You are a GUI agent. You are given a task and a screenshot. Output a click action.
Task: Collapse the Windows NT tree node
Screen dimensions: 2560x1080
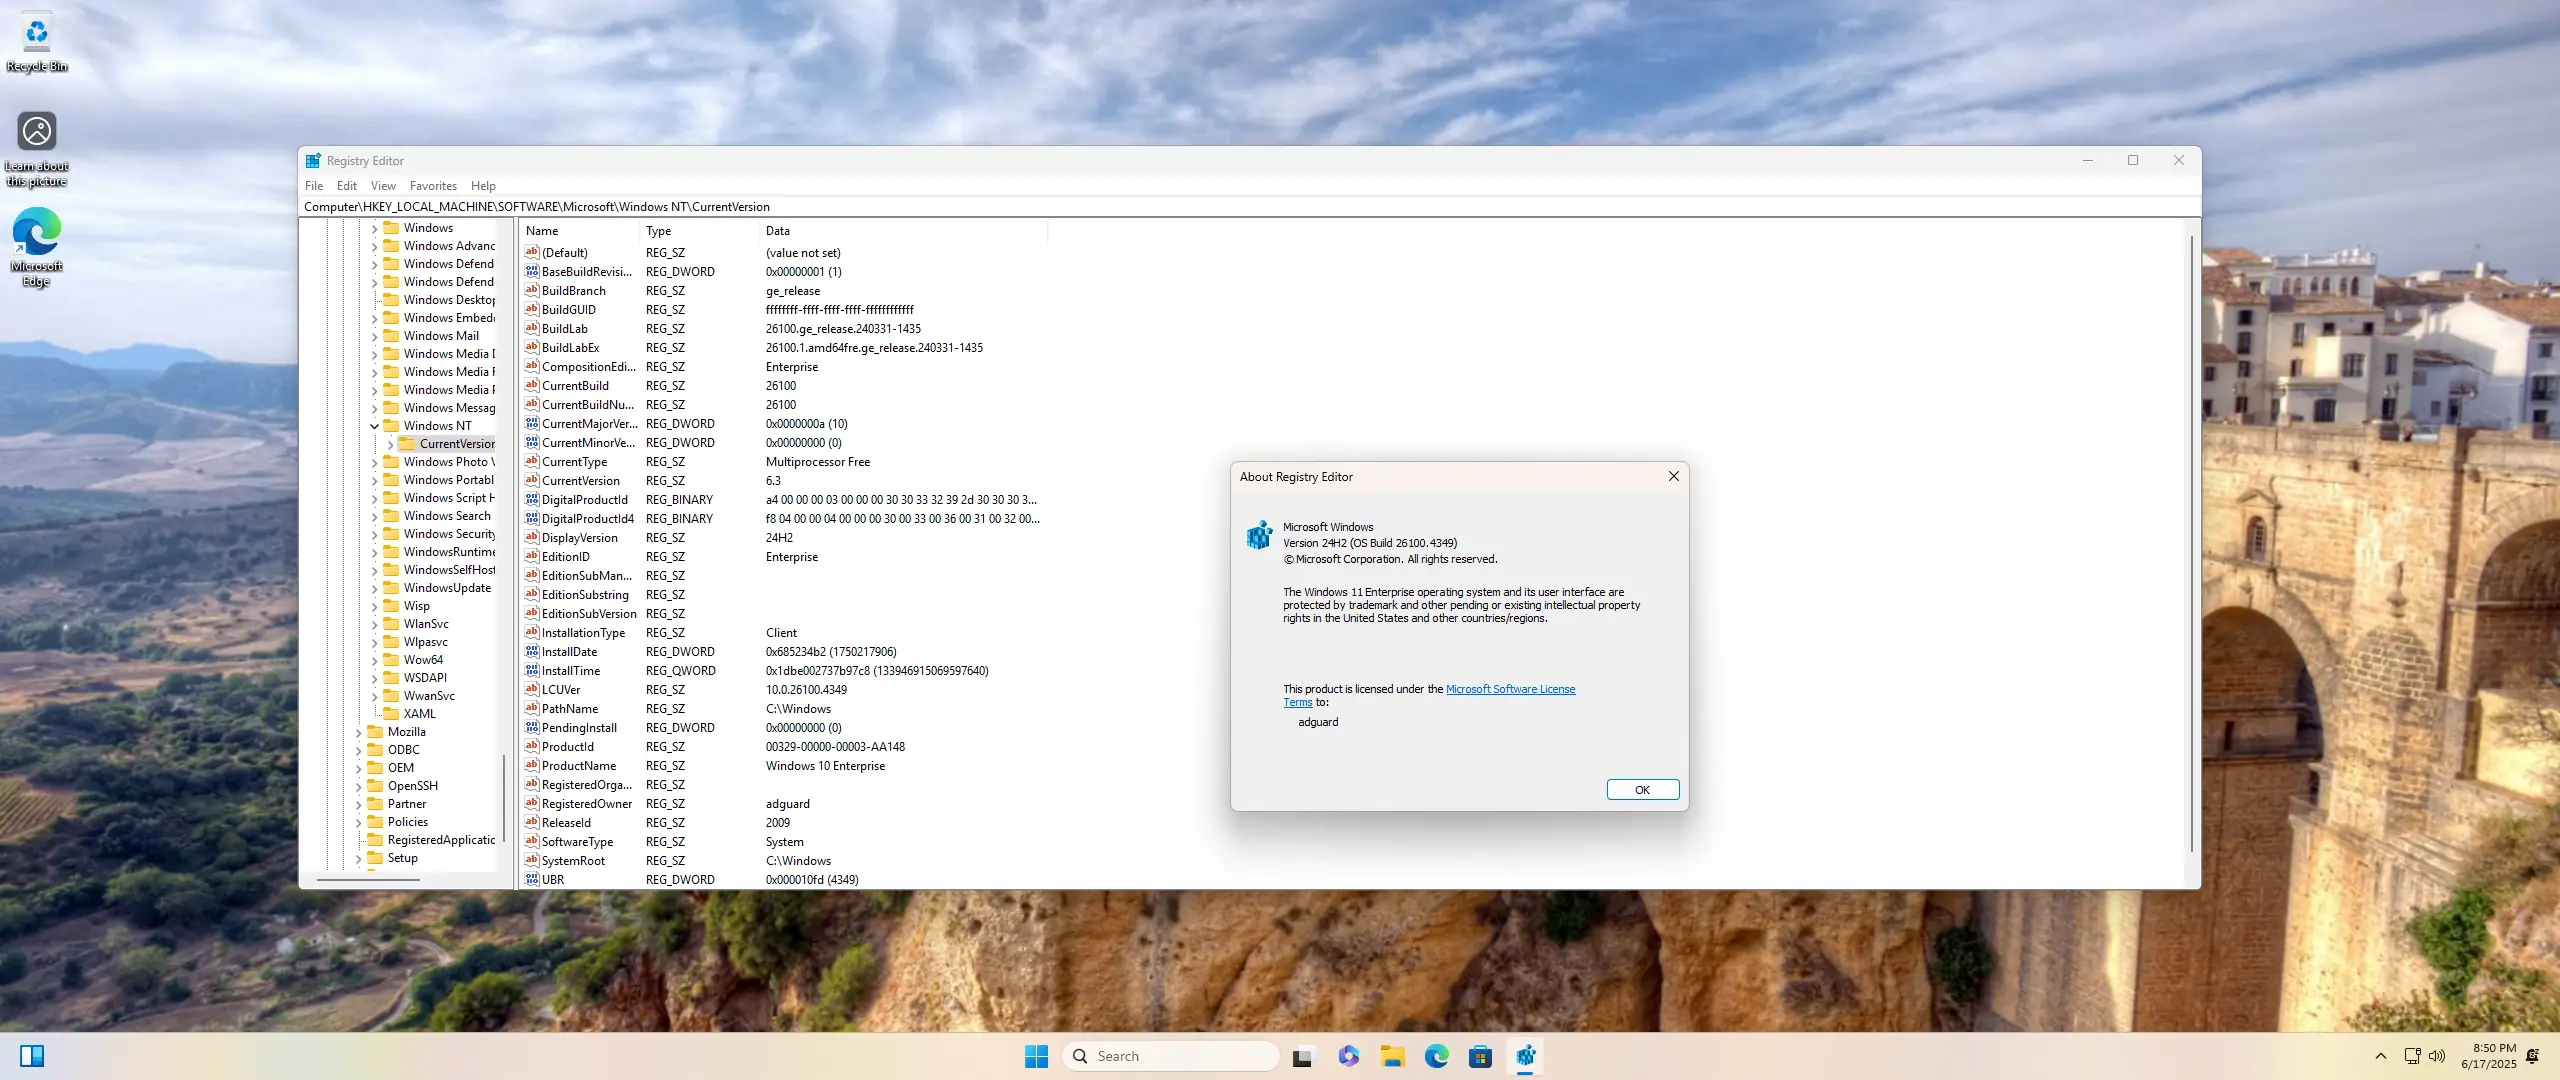tap(374, 426)
